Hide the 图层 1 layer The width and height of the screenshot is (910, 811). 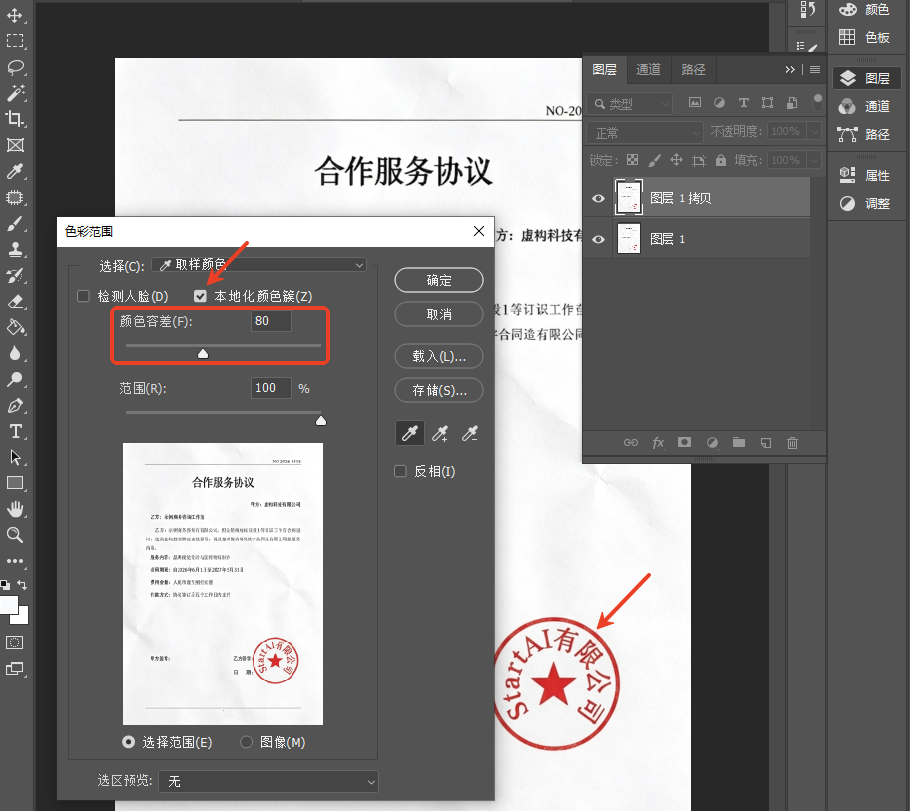click(598, 239)
